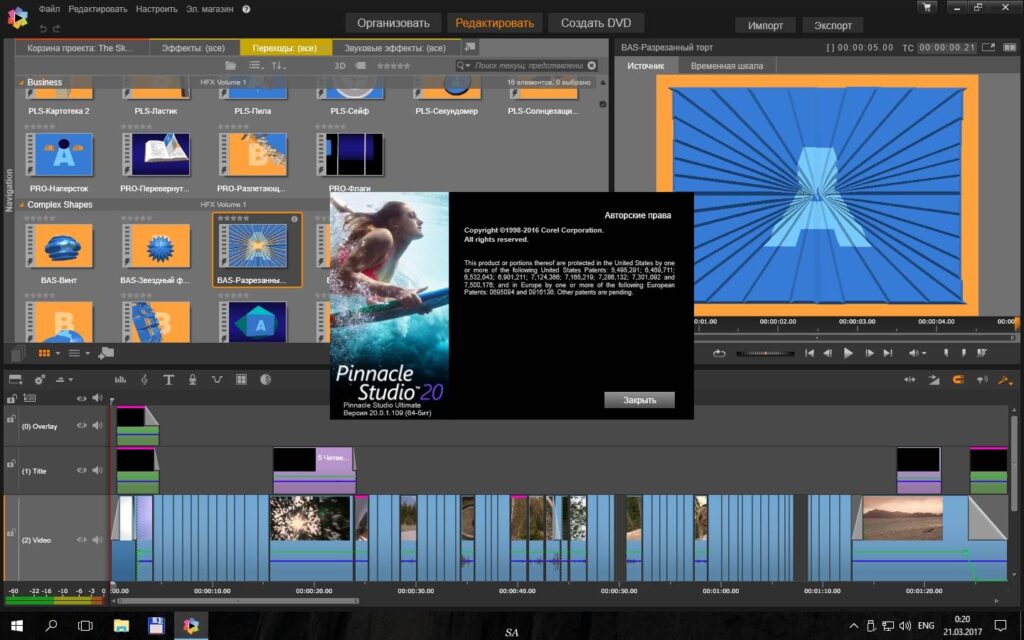Screen dimensions: 1024x640
Task: Switch to the Эффекты: (все) tab
Action: click(193, 48)
